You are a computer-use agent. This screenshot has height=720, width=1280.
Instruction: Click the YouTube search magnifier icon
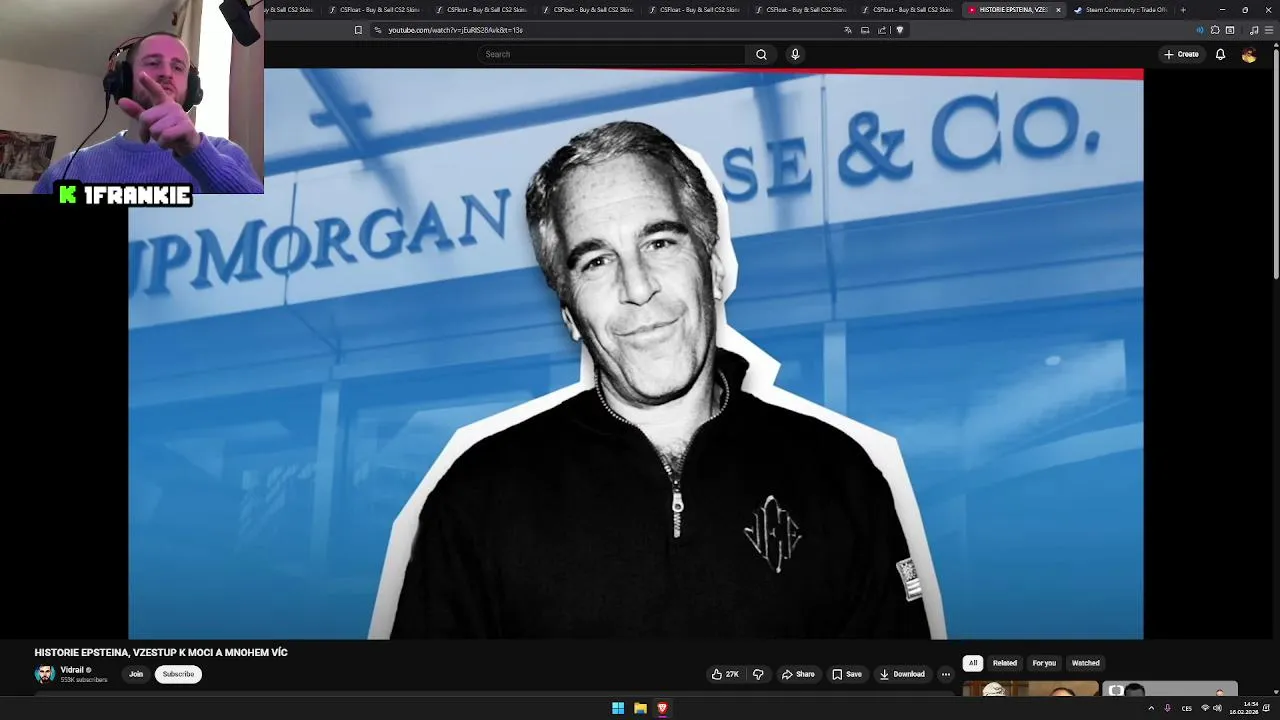click(x=761, y=54)
